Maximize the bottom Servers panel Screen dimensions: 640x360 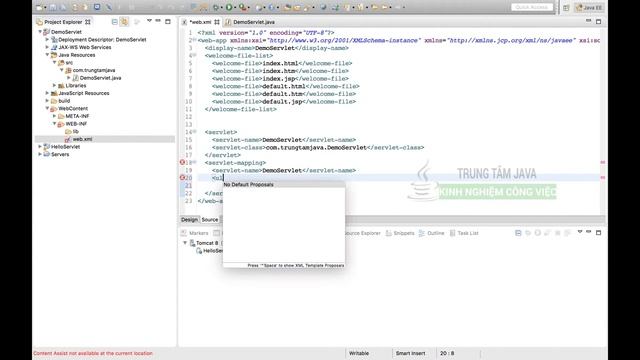tap(598, 233)
